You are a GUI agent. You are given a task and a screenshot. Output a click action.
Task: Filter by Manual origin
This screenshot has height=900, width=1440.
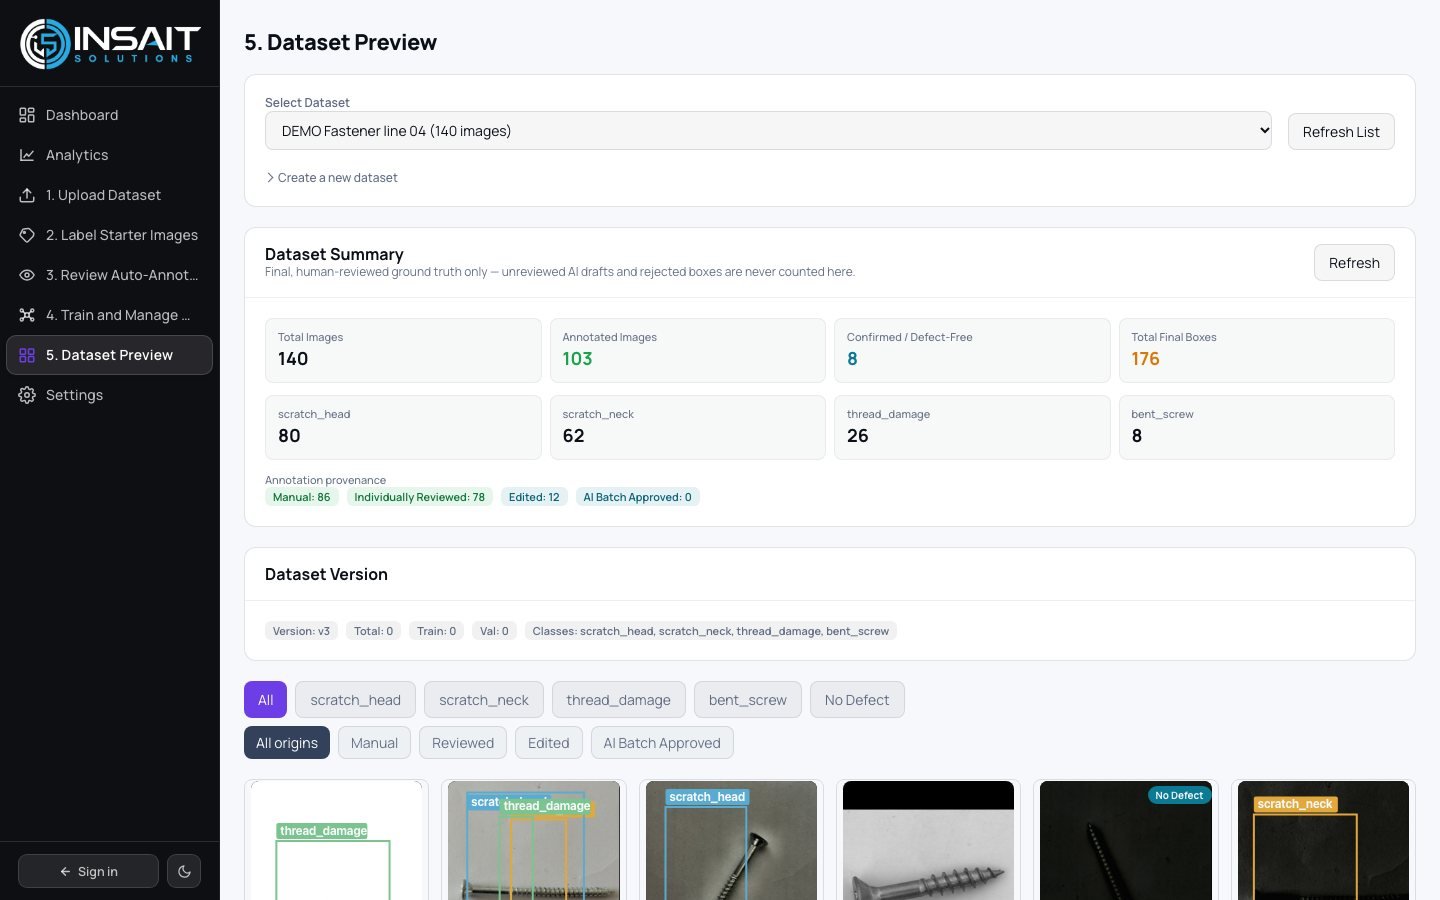374,743
